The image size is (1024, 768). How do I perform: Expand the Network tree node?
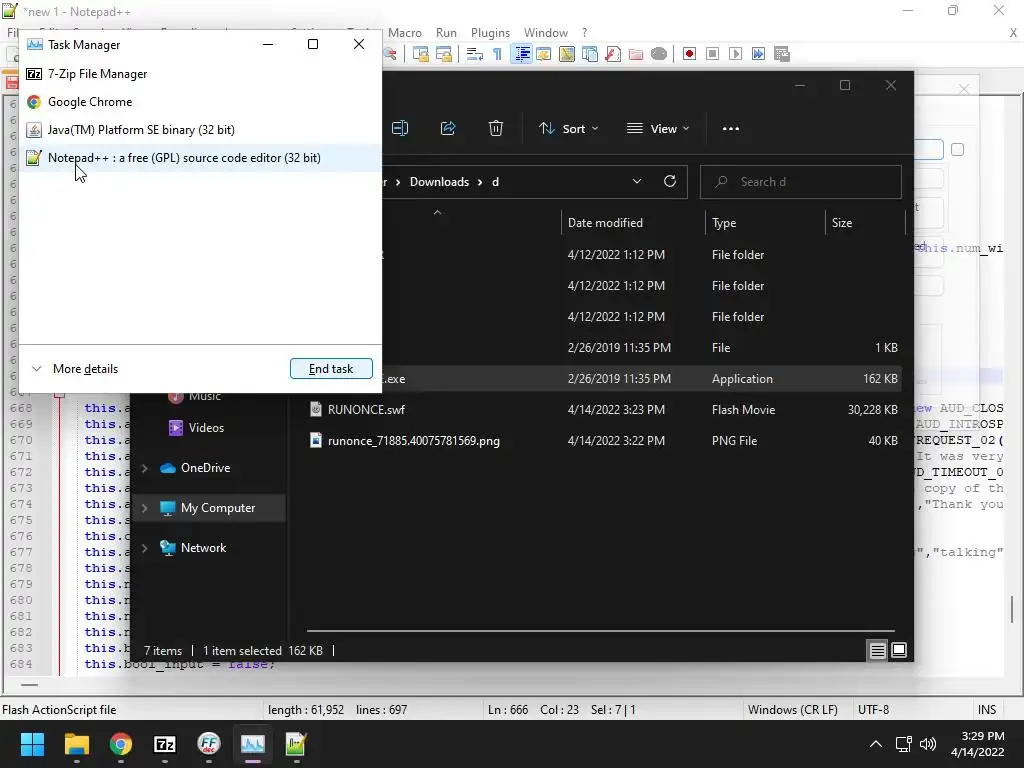click(x=144, y=548)
